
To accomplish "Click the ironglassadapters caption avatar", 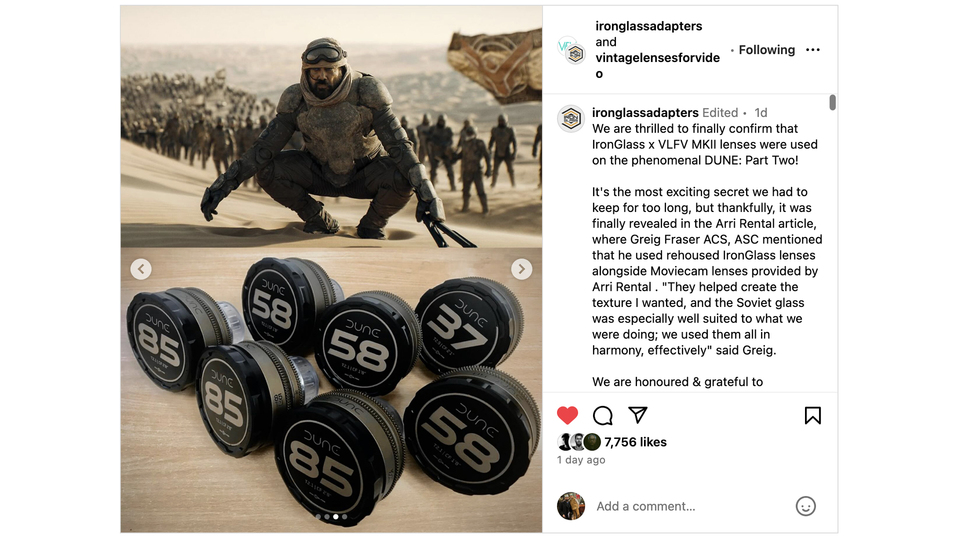I will click(571, 118).
